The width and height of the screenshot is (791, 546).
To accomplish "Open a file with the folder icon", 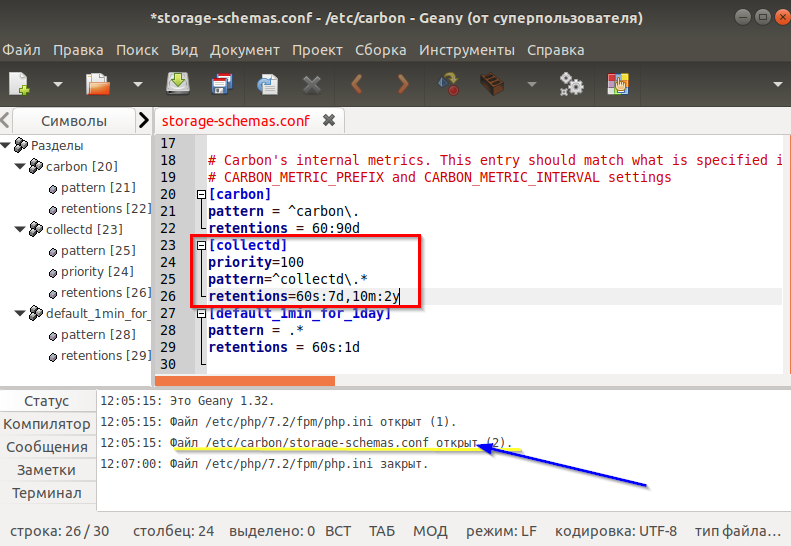I will click(x=98, y=84).
